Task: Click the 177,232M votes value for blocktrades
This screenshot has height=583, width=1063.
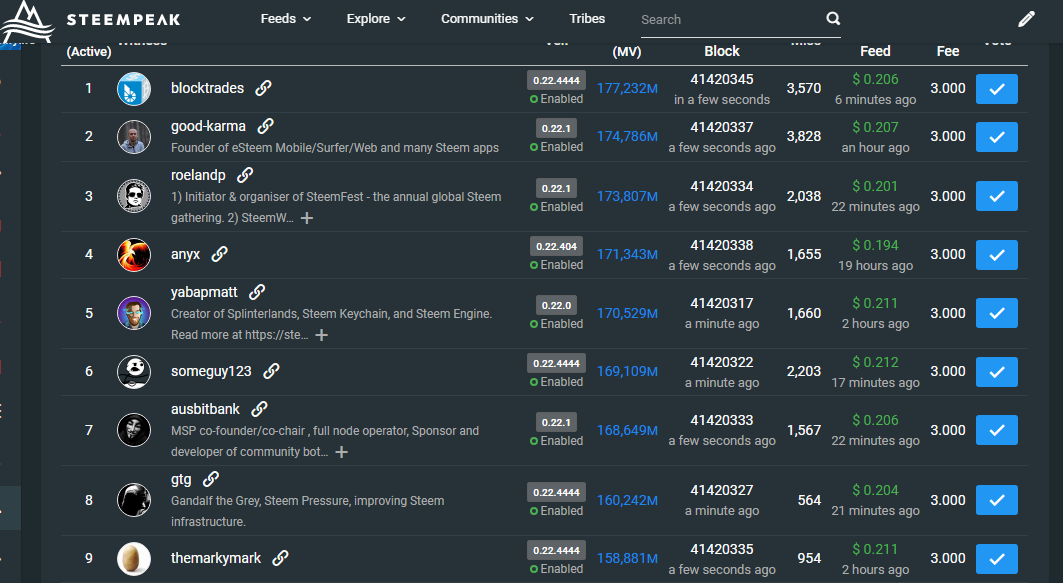Action: pos(627,89)
